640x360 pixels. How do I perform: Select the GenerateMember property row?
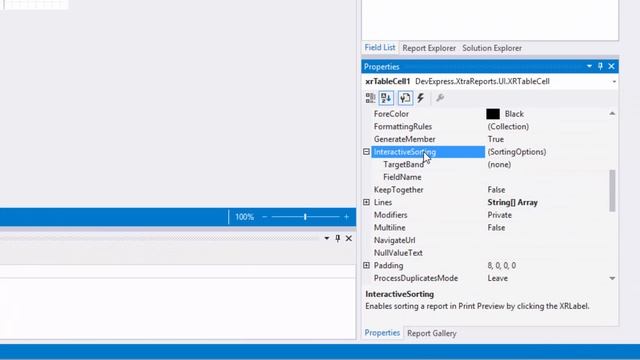(x=490, y=139)
